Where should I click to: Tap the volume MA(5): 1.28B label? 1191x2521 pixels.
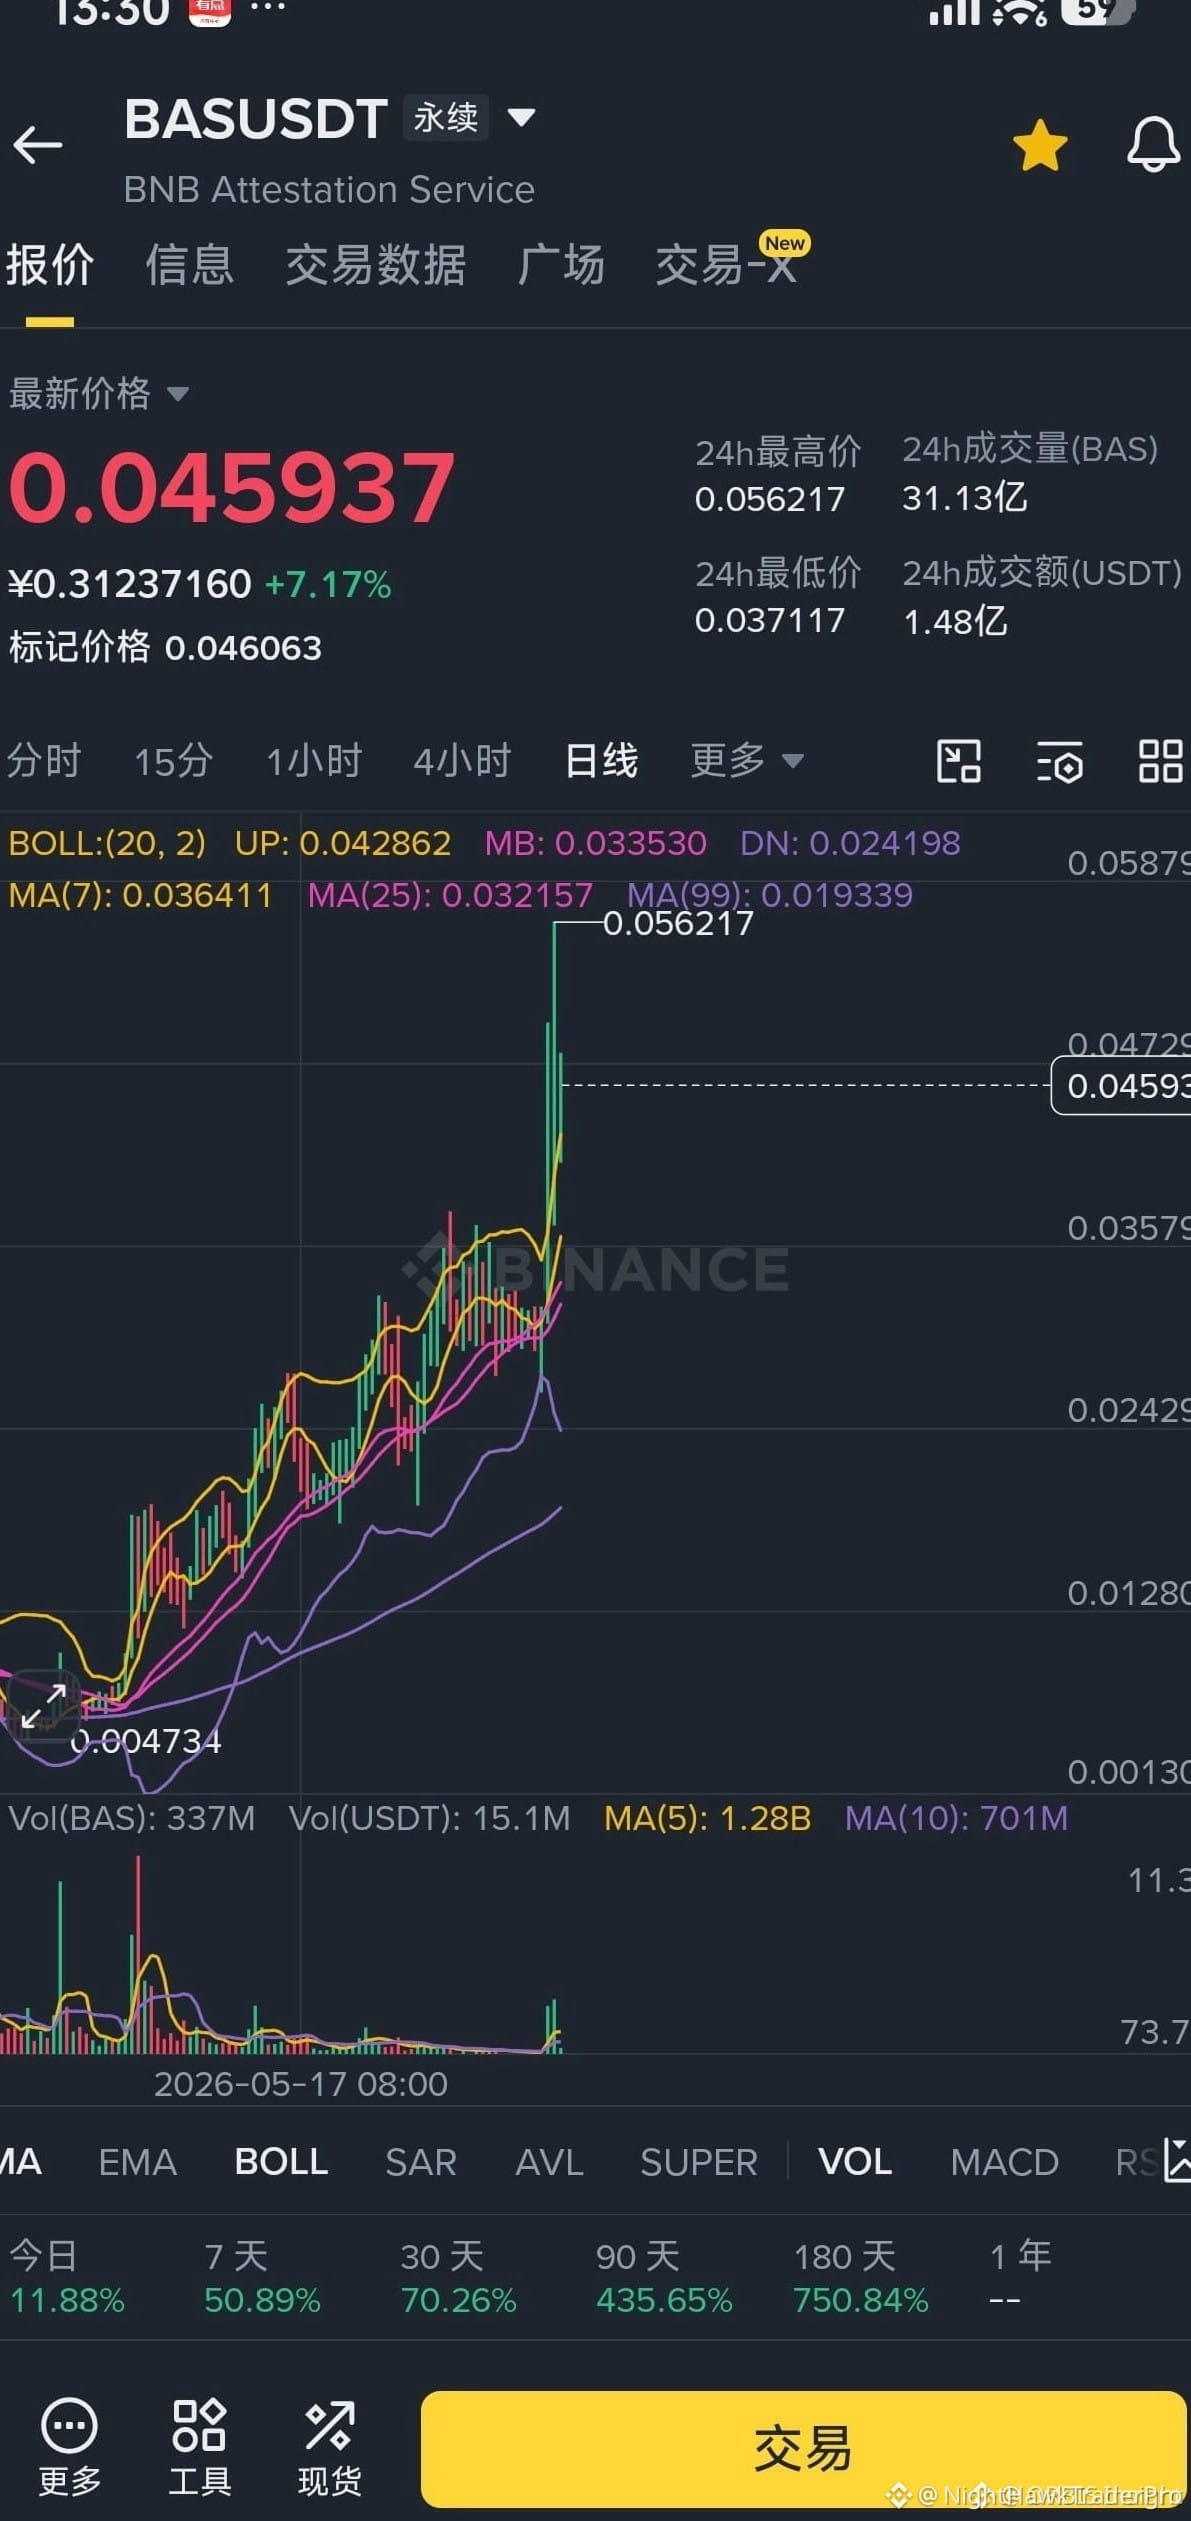tap(707, 1817)
